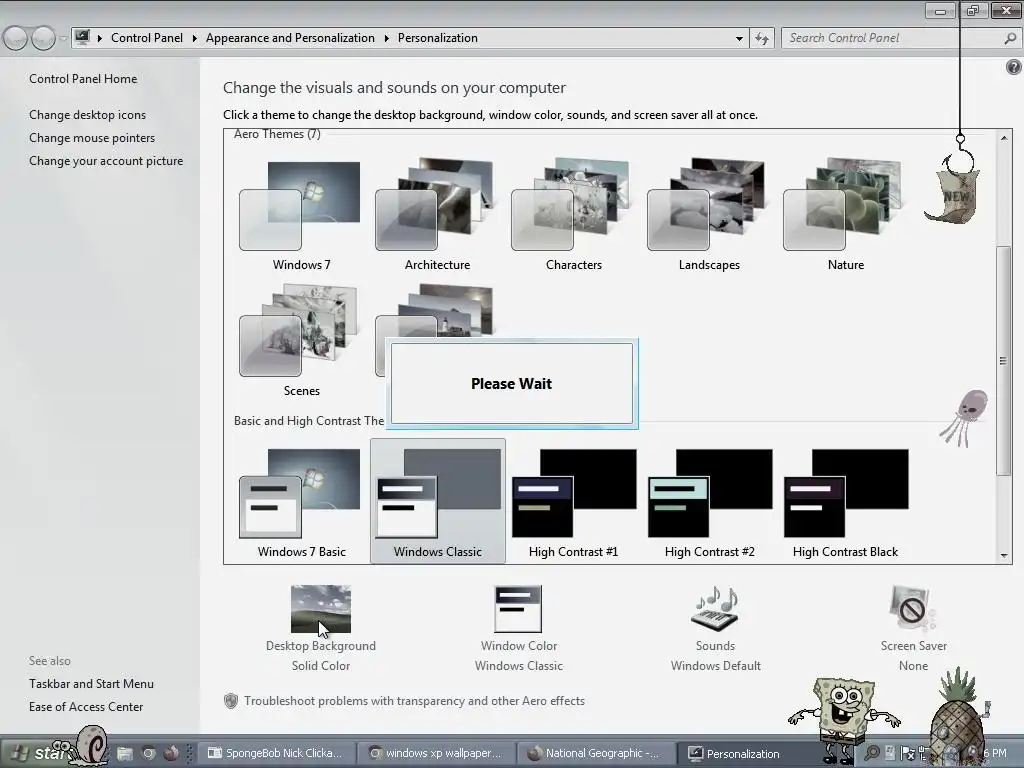
Task: Click Personalization breadcrumb item
Action: (x=438, y=38)
